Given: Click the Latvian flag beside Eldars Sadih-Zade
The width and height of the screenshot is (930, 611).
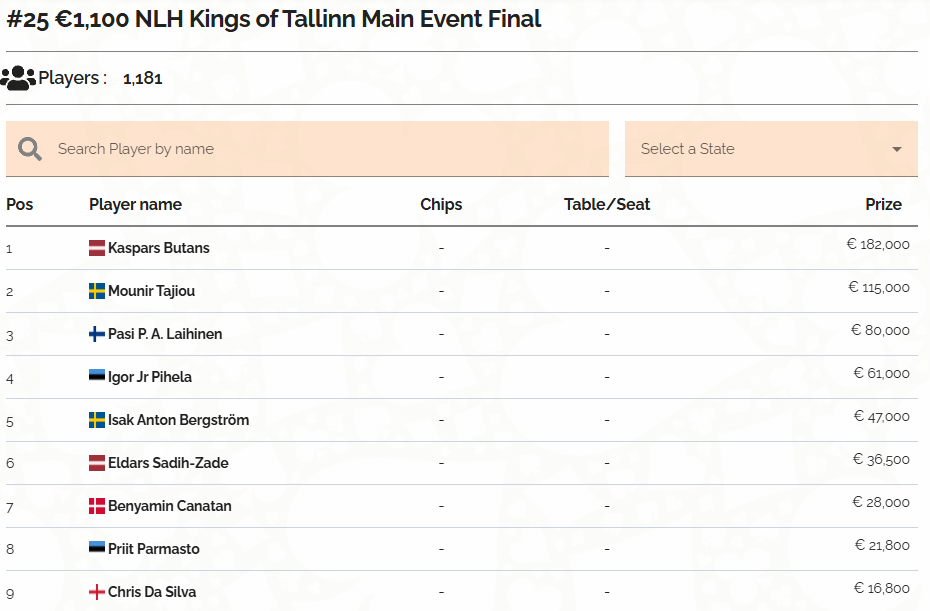Looking at the screenshot, I should pyautogui.click(x=97, y=463).
